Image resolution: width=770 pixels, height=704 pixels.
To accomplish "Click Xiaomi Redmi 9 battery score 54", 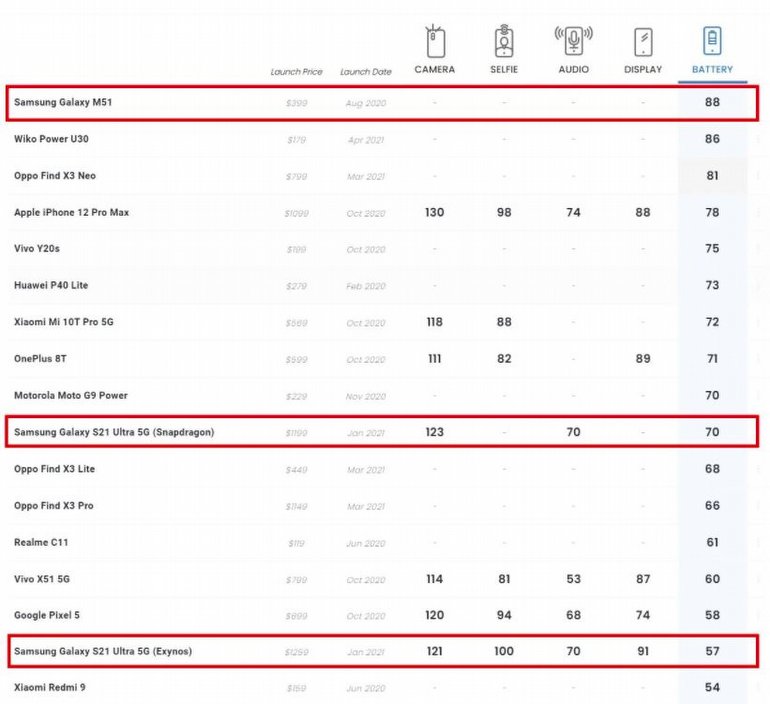I will tap(712, 687).
